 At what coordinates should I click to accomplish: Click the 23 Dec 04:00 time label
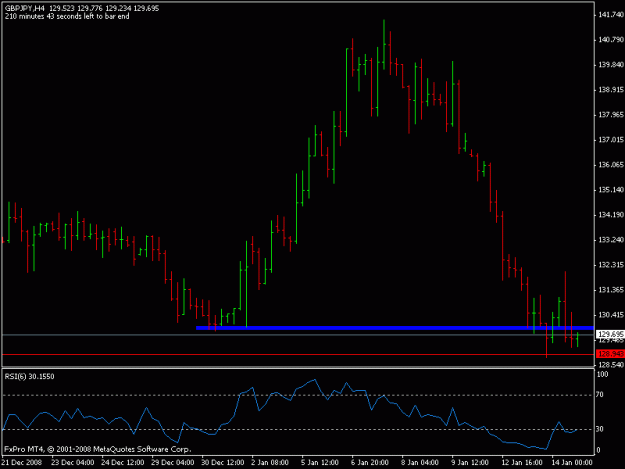(x=73, y=463)
